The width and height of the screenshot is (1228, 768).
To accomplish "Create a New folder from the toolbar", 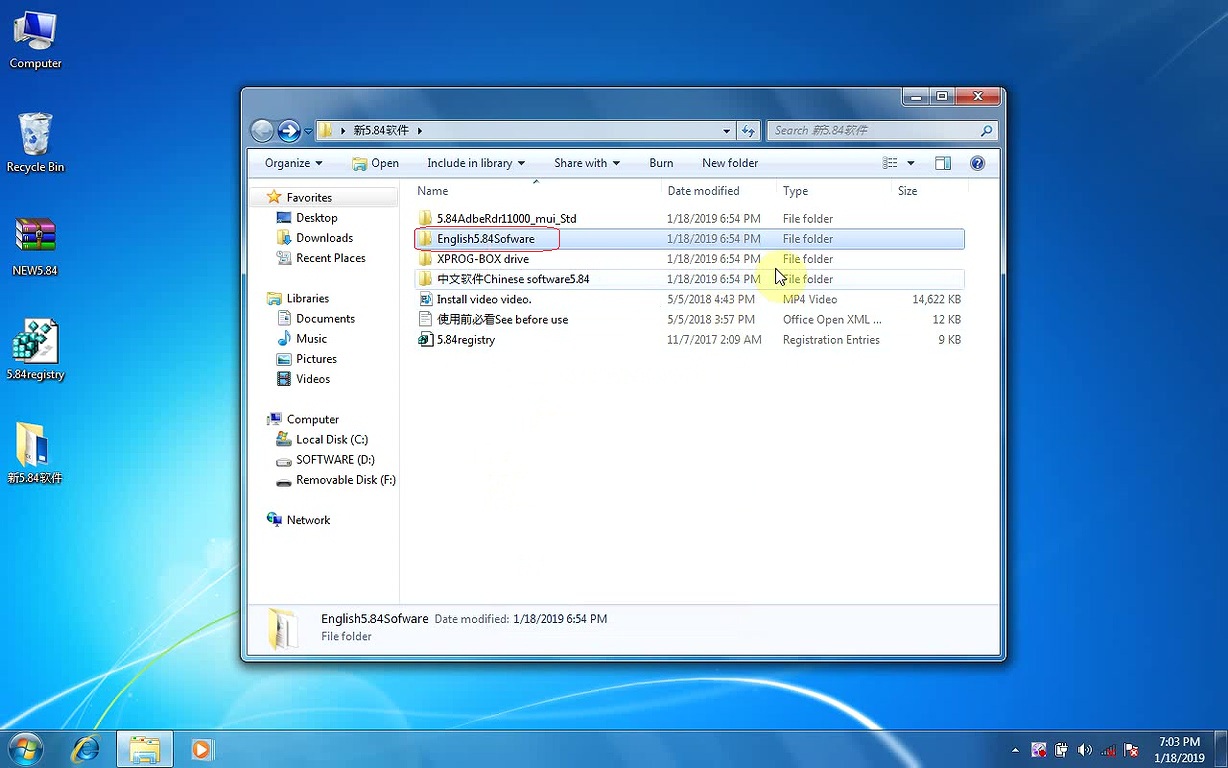I will pos(730,163).
